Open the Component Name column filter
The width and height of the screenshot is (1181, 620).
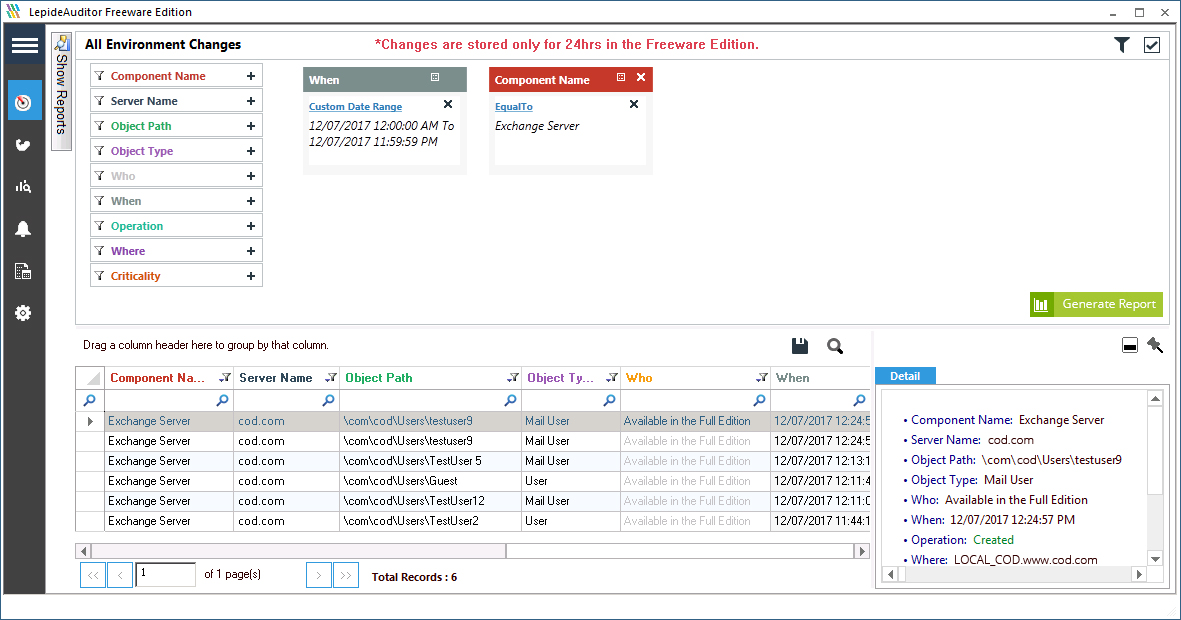coord(224,377)
